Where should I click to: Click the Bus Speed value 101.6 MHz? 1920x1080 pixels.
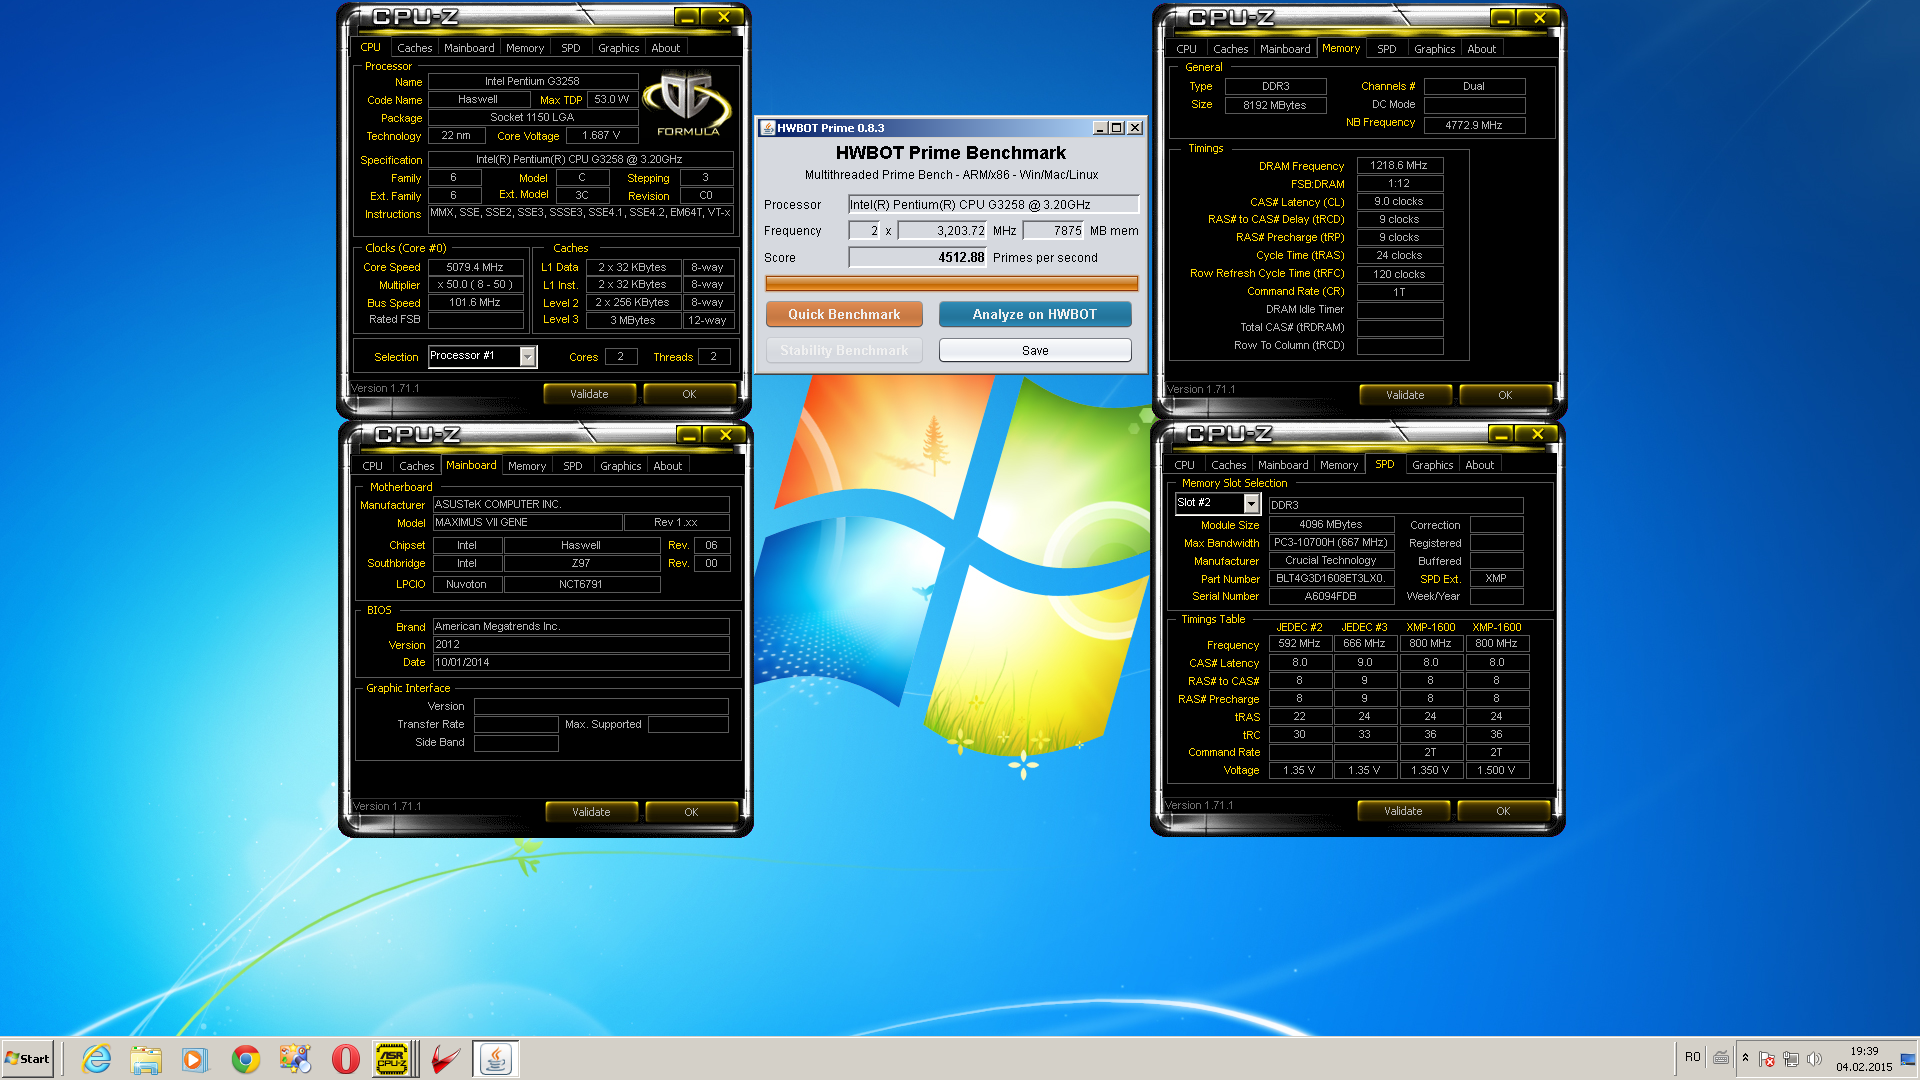pos(476,302)
